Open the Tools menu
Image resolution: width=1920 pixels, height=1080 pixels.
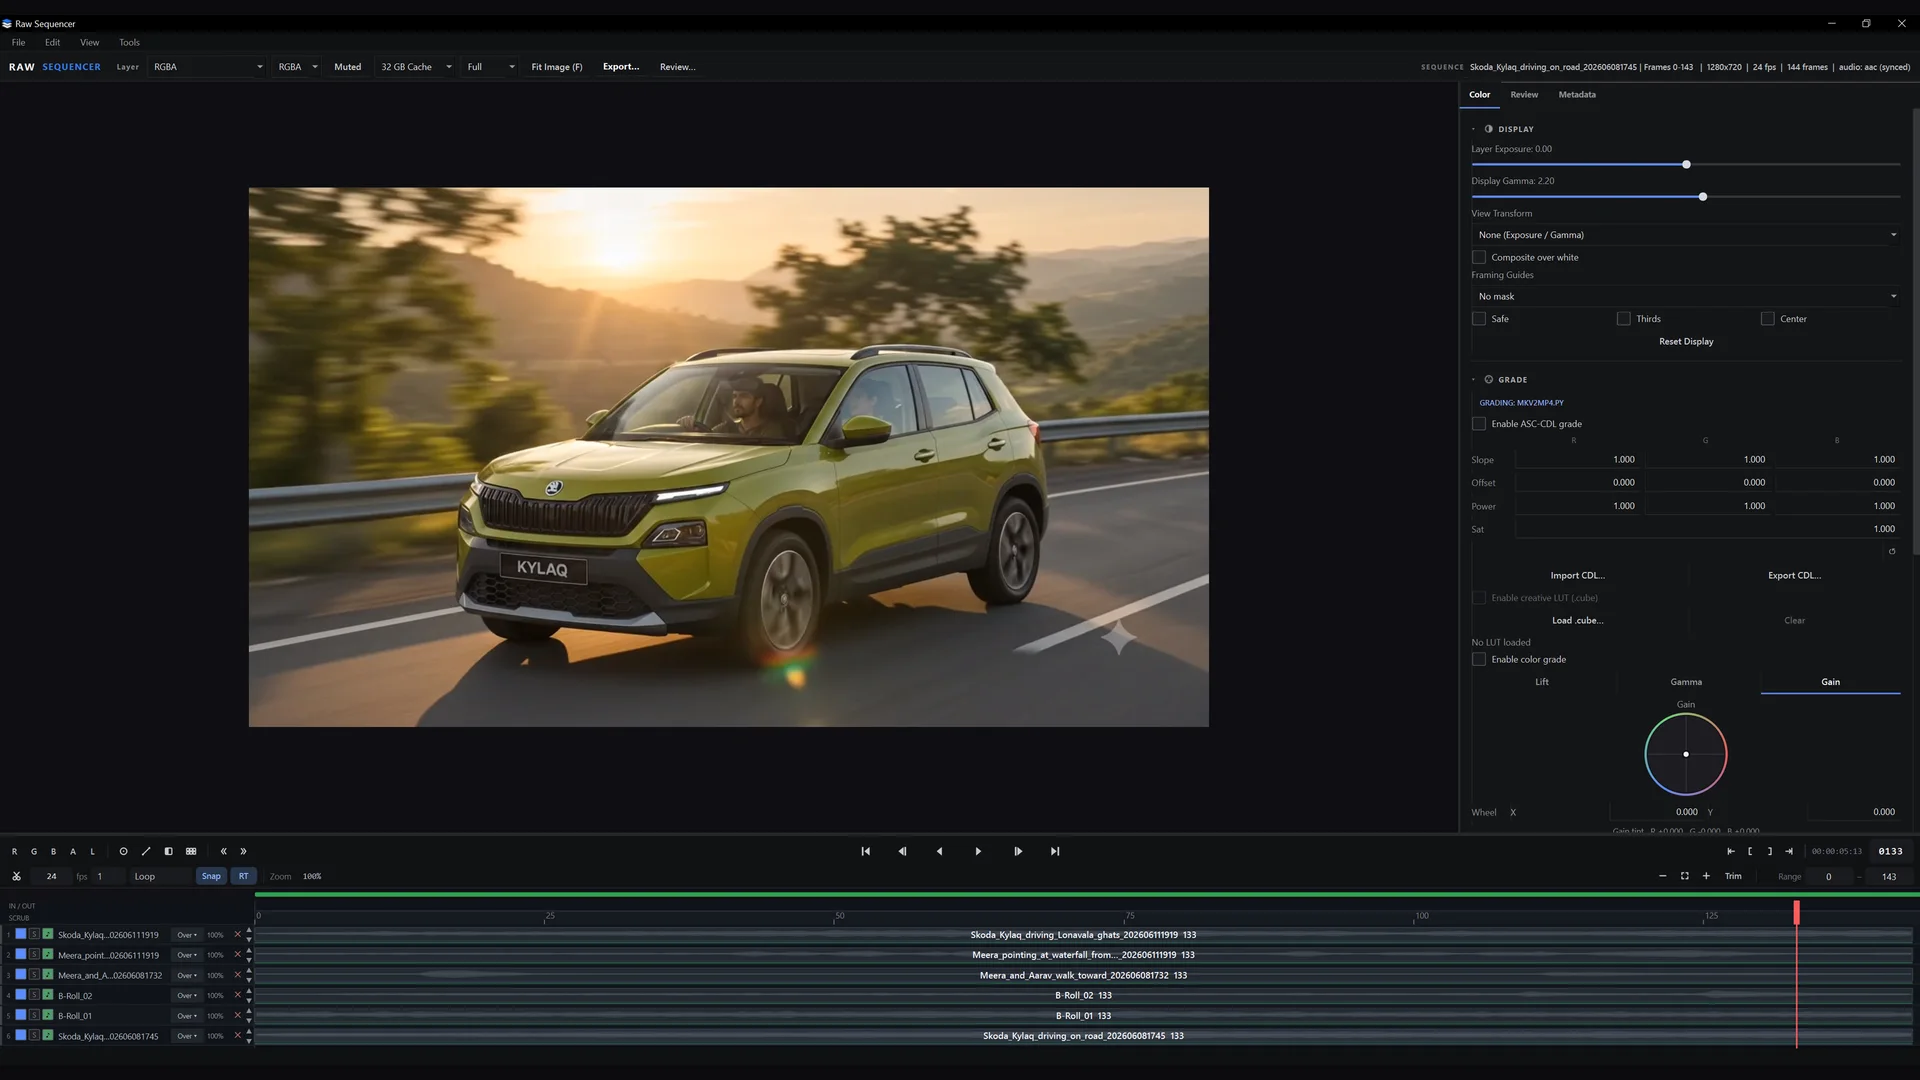[x=129, y=42]
